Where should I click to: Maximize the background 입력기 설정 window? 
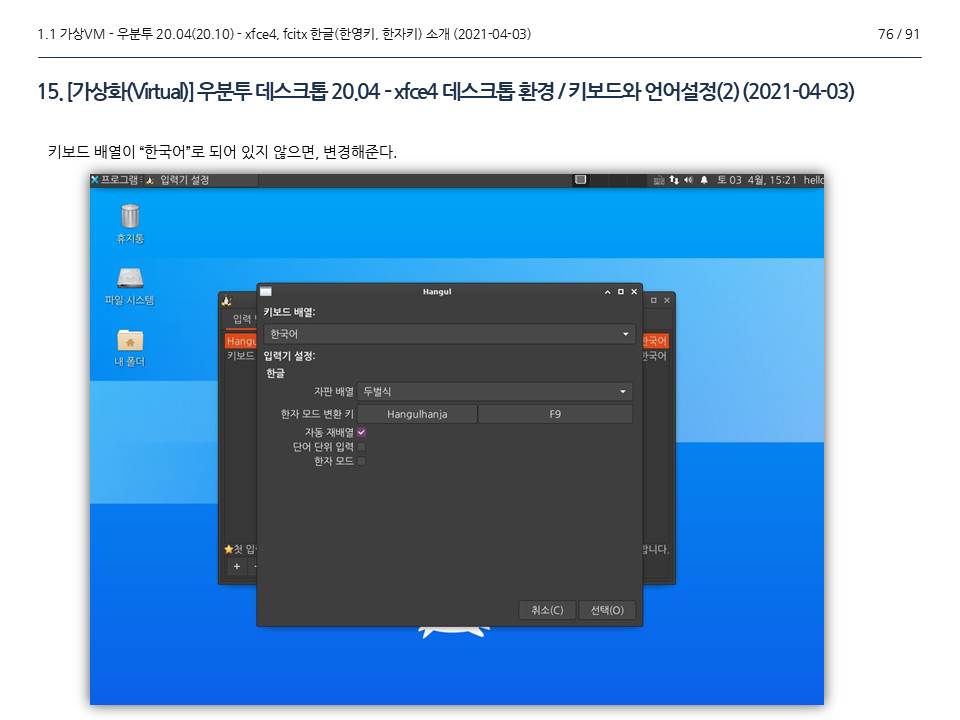pyautogui.click(x=654, y=300)
